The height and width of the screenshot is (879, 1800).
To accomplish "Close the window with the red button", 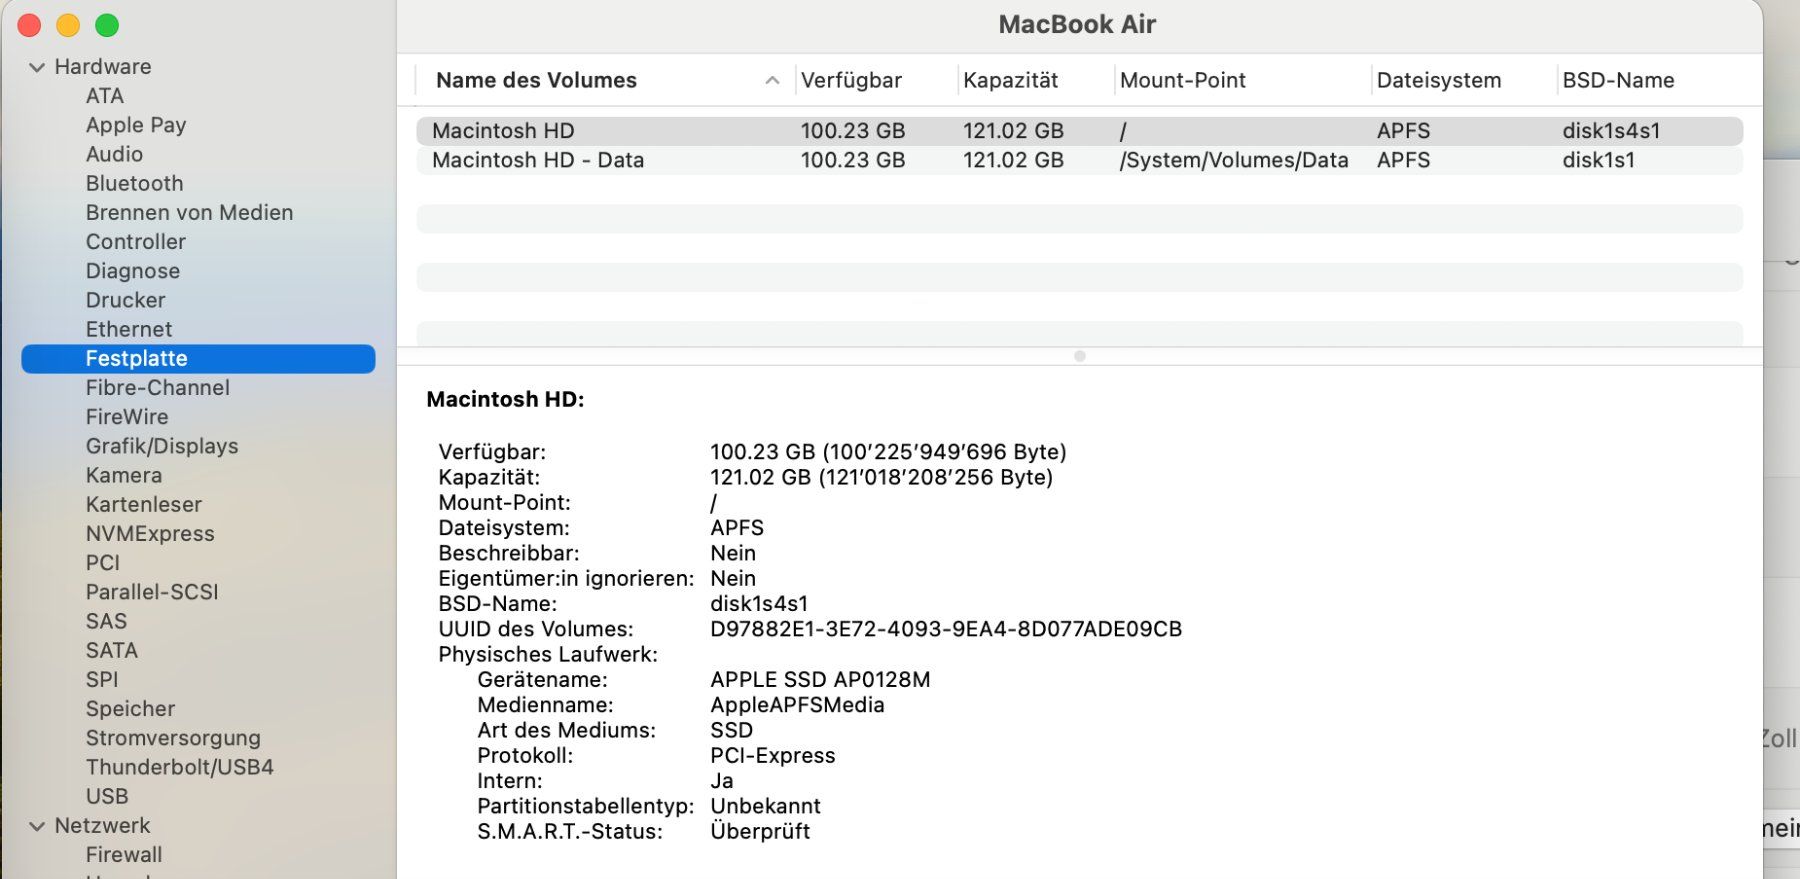I will tap(29, 25).
